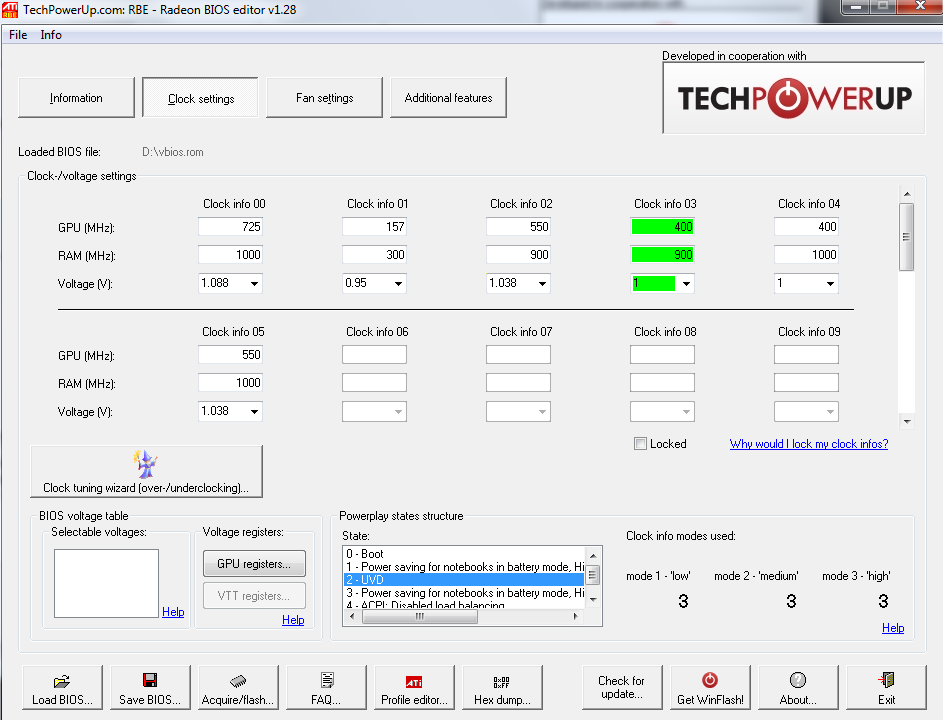The image size is (943, 720).
Task: Click the Exit door icon
Action: [x=886, y=680]
